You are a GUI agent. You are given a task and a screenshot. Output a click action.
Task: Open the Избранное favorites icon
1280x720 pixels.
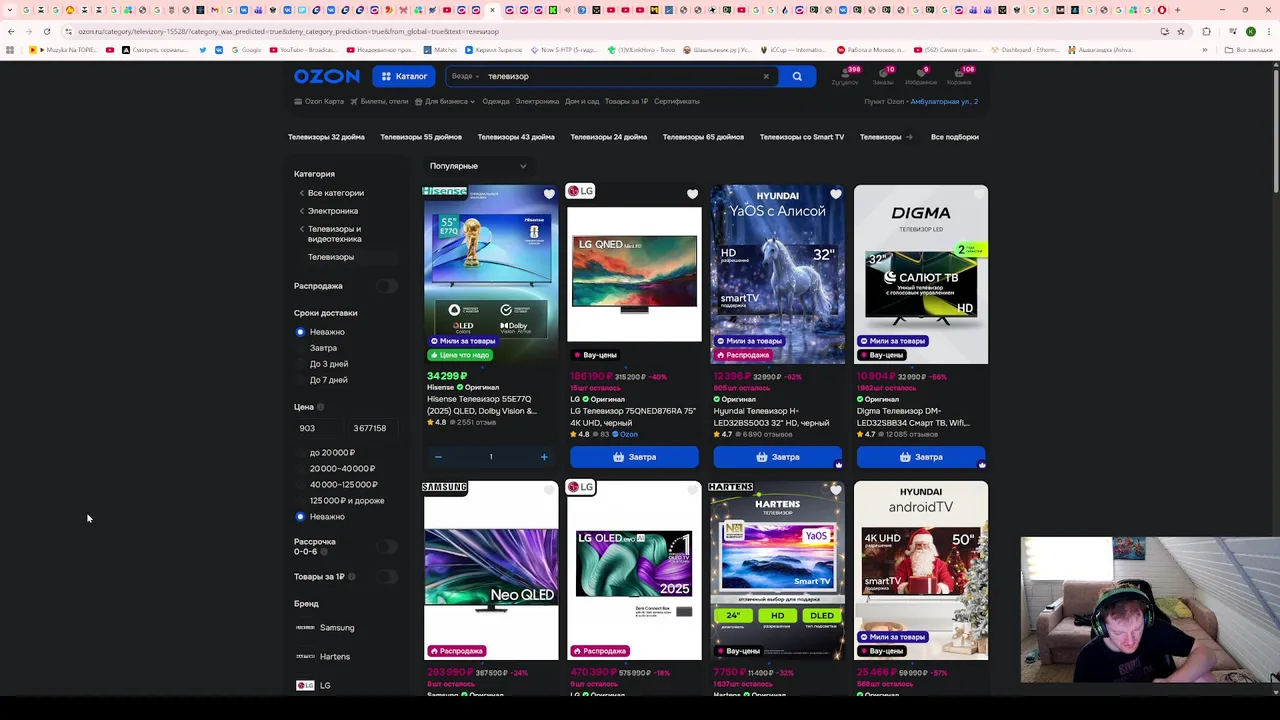(x=921, y=76)
